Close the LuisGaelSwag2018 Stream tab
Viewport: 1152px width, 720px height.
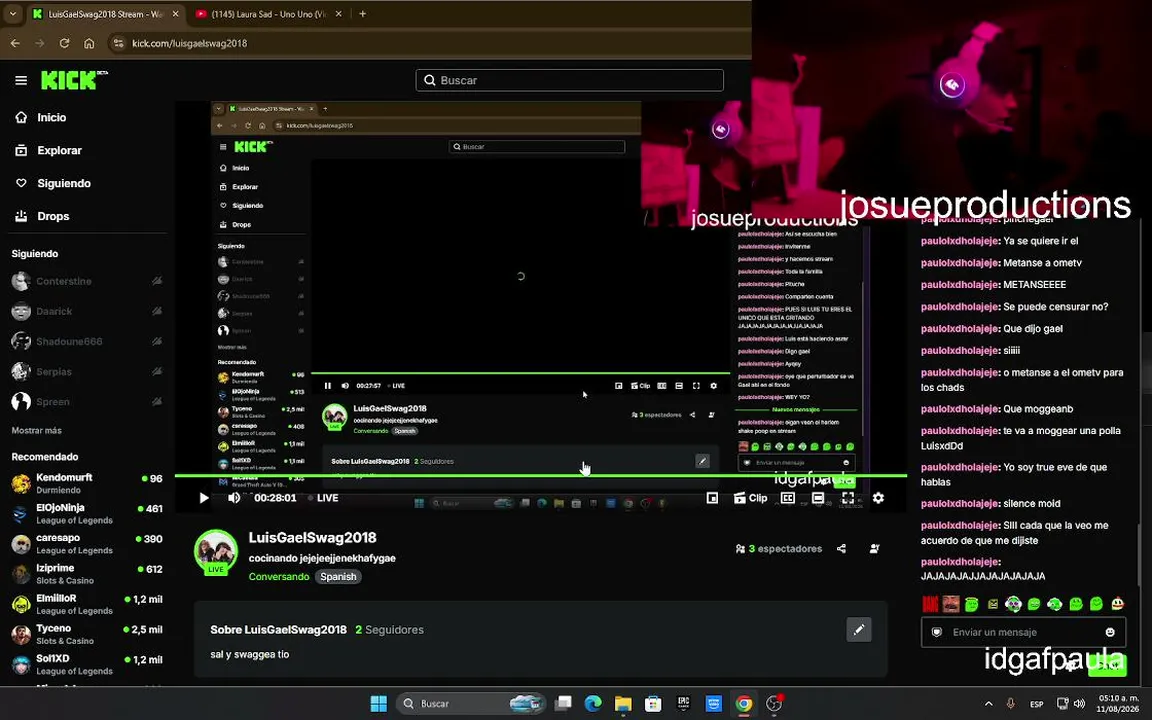point(175,14)
